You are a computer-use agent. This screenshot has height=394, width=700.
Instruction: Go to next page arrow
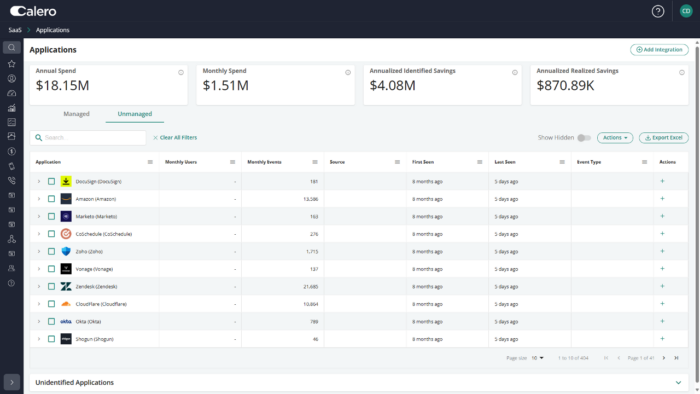click(664, 358)
